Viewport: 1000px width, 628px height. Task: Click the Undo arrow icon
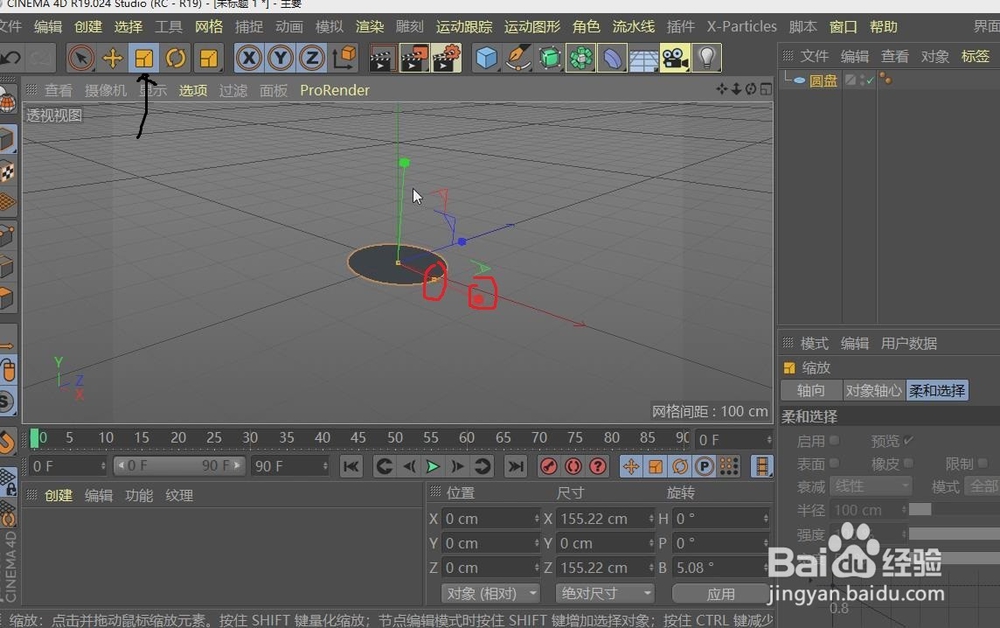[11, 59]
